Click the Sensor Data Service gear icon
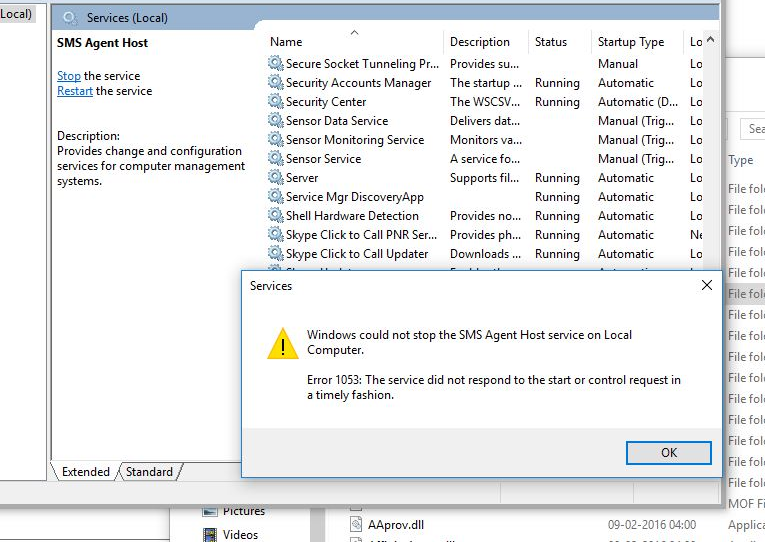Image resolution: width=765 pixels, height=542 pixels. pyautogui.click(x=275, y=121)
